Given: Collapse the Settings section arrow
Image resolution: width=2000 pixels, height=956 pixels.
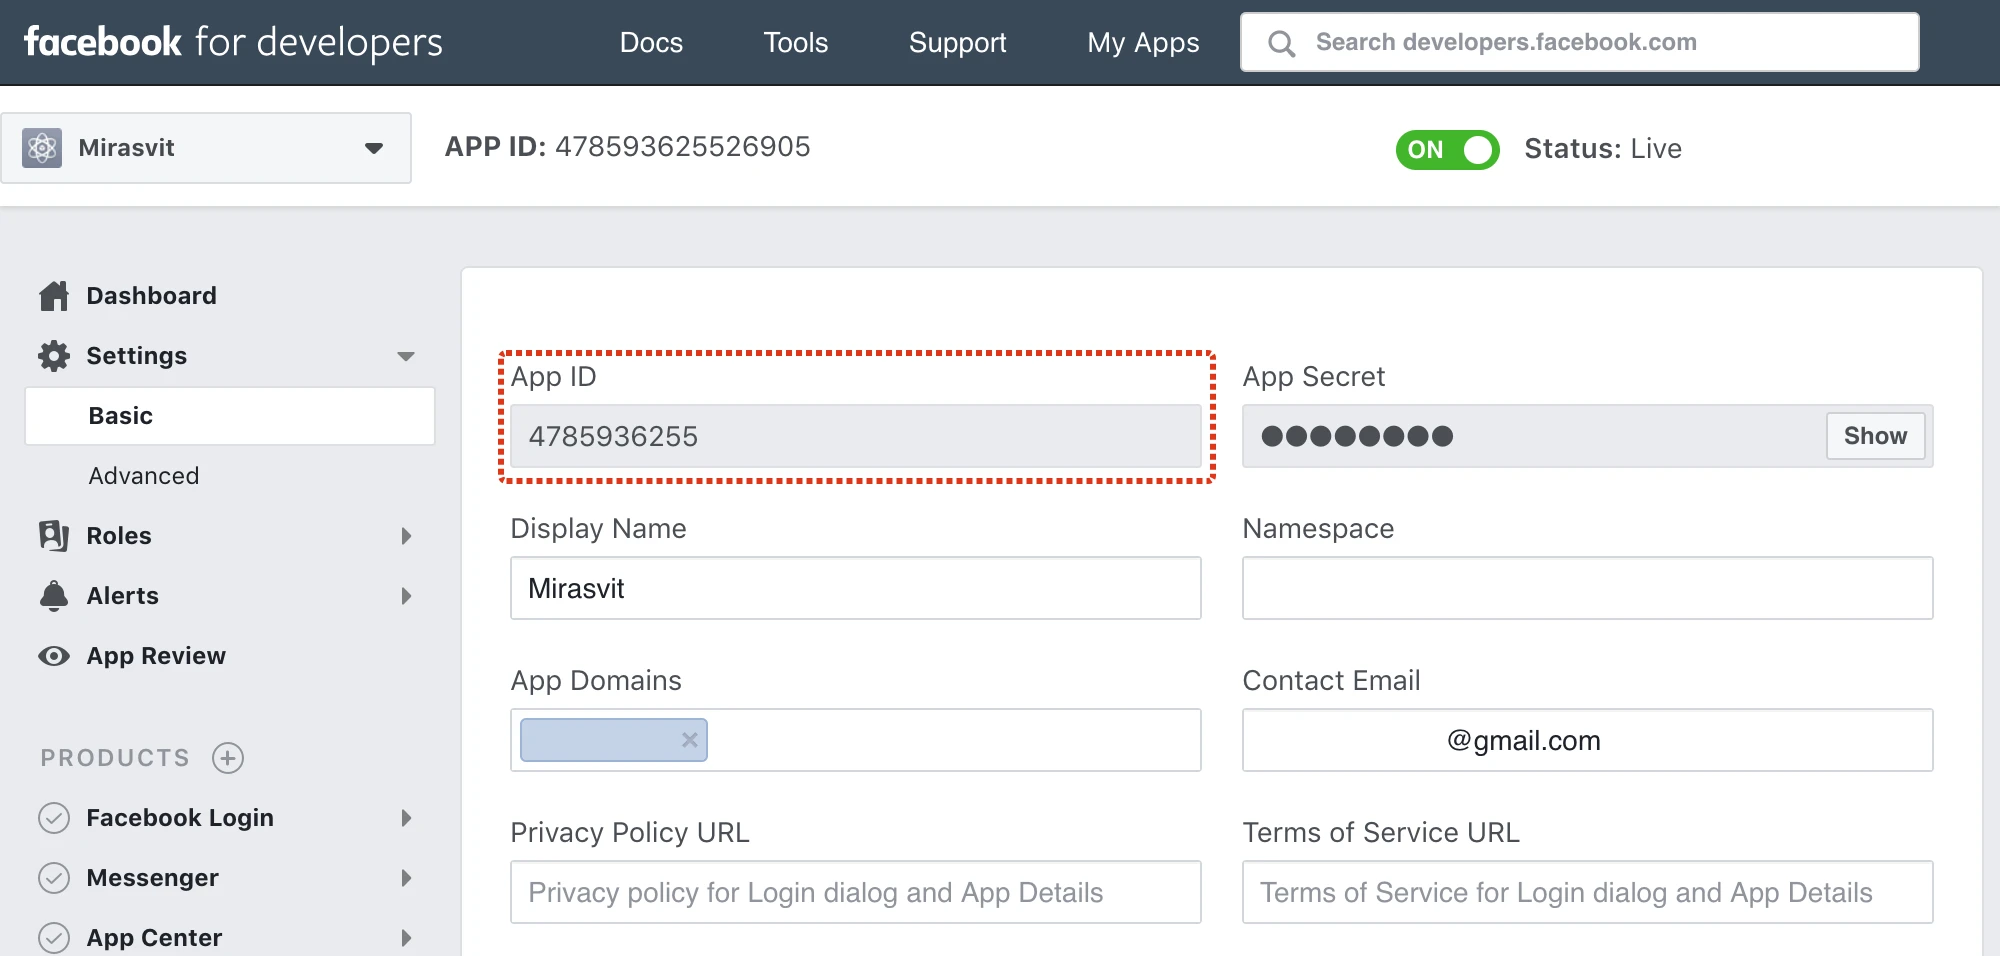Looking at the screenshot, I should coord(405,356).
